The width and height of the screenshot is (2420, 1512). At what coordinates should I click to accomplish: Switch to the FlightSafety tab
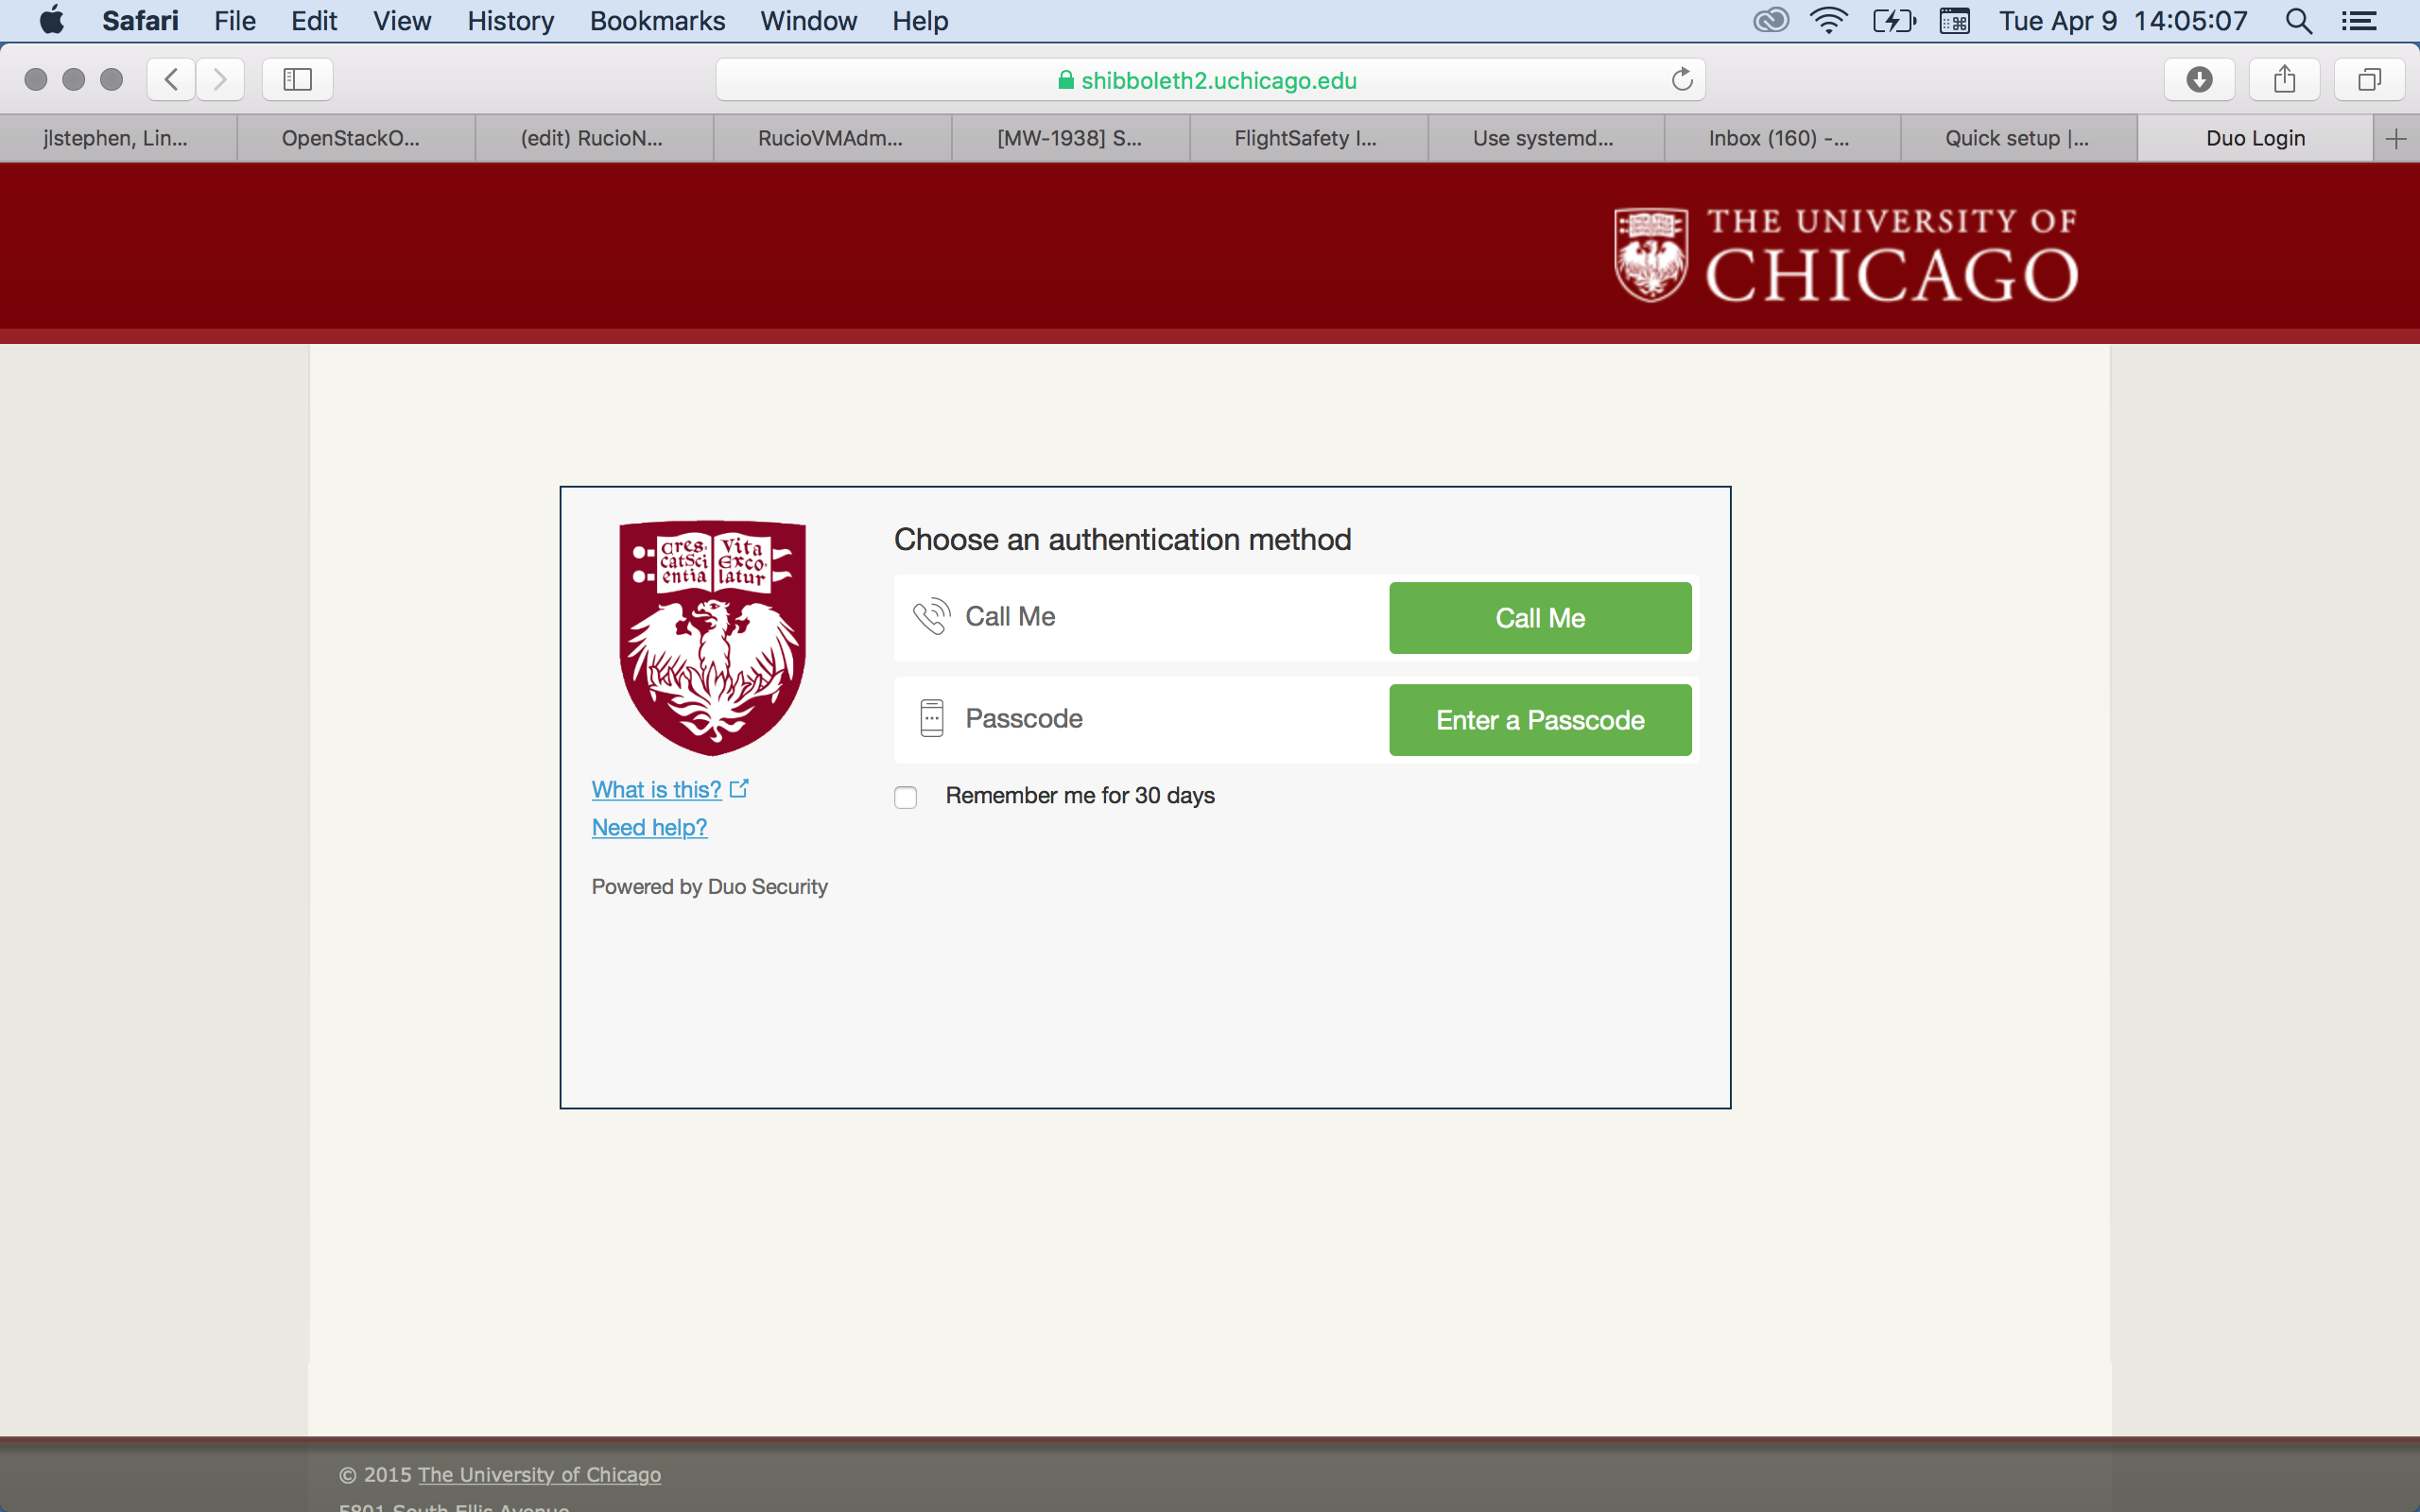1305,138
